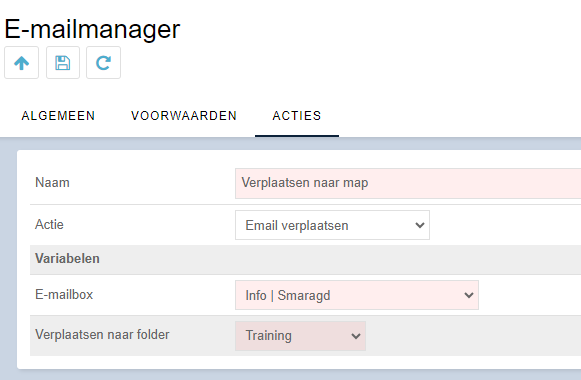The height and width of the screenshot is (380, 581).
Task: Click the up arrow back icon
Action: coord(21,63)
